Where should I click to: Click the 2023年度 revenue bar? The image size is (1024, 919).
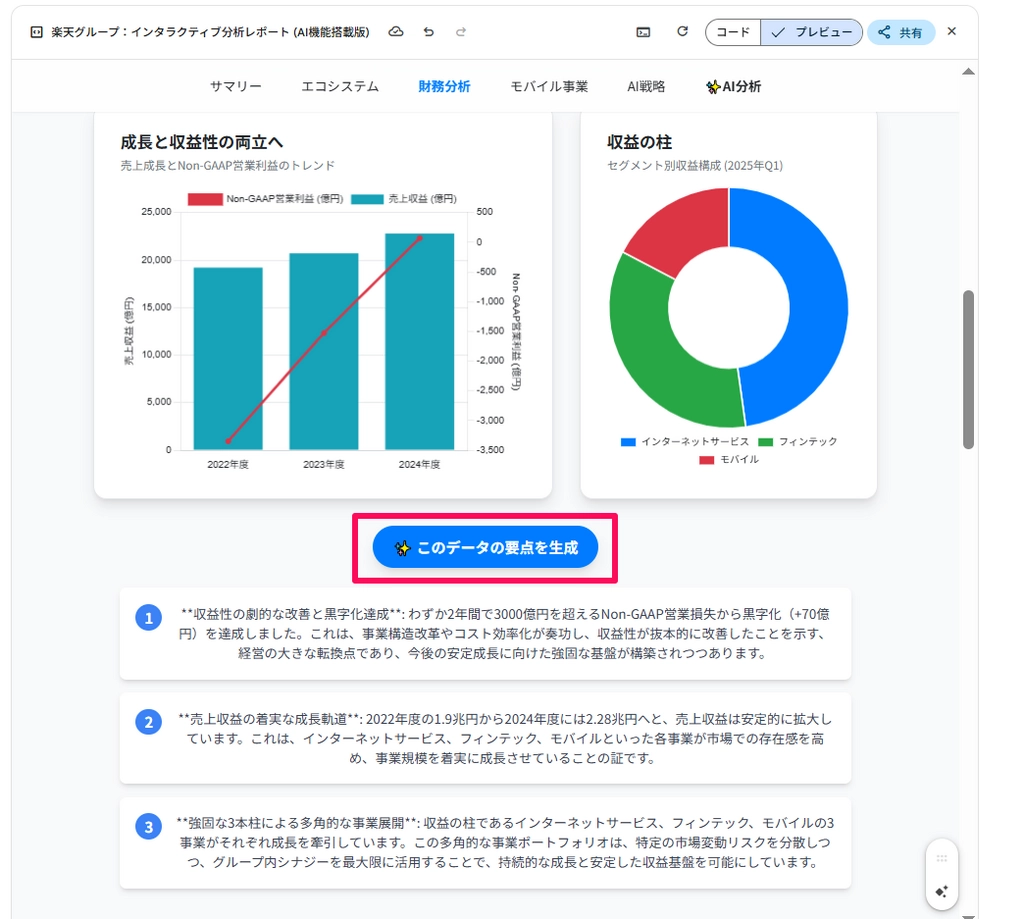(324, 351)
